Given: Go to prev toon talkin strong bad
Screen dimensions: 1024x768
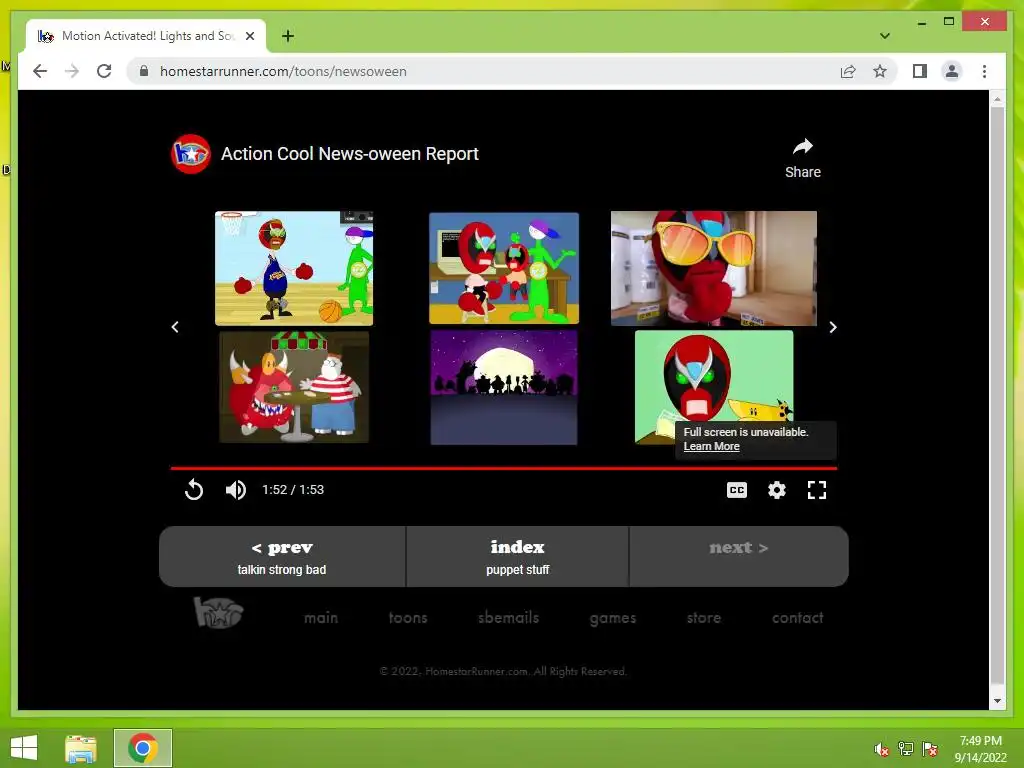Looking at the screenshot, I should coord(282,557).
